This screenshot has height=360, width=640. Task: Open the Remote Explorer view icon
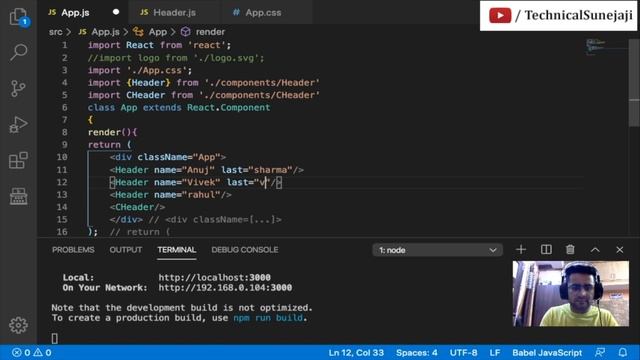pyautogui.click(x=18, y=196)
